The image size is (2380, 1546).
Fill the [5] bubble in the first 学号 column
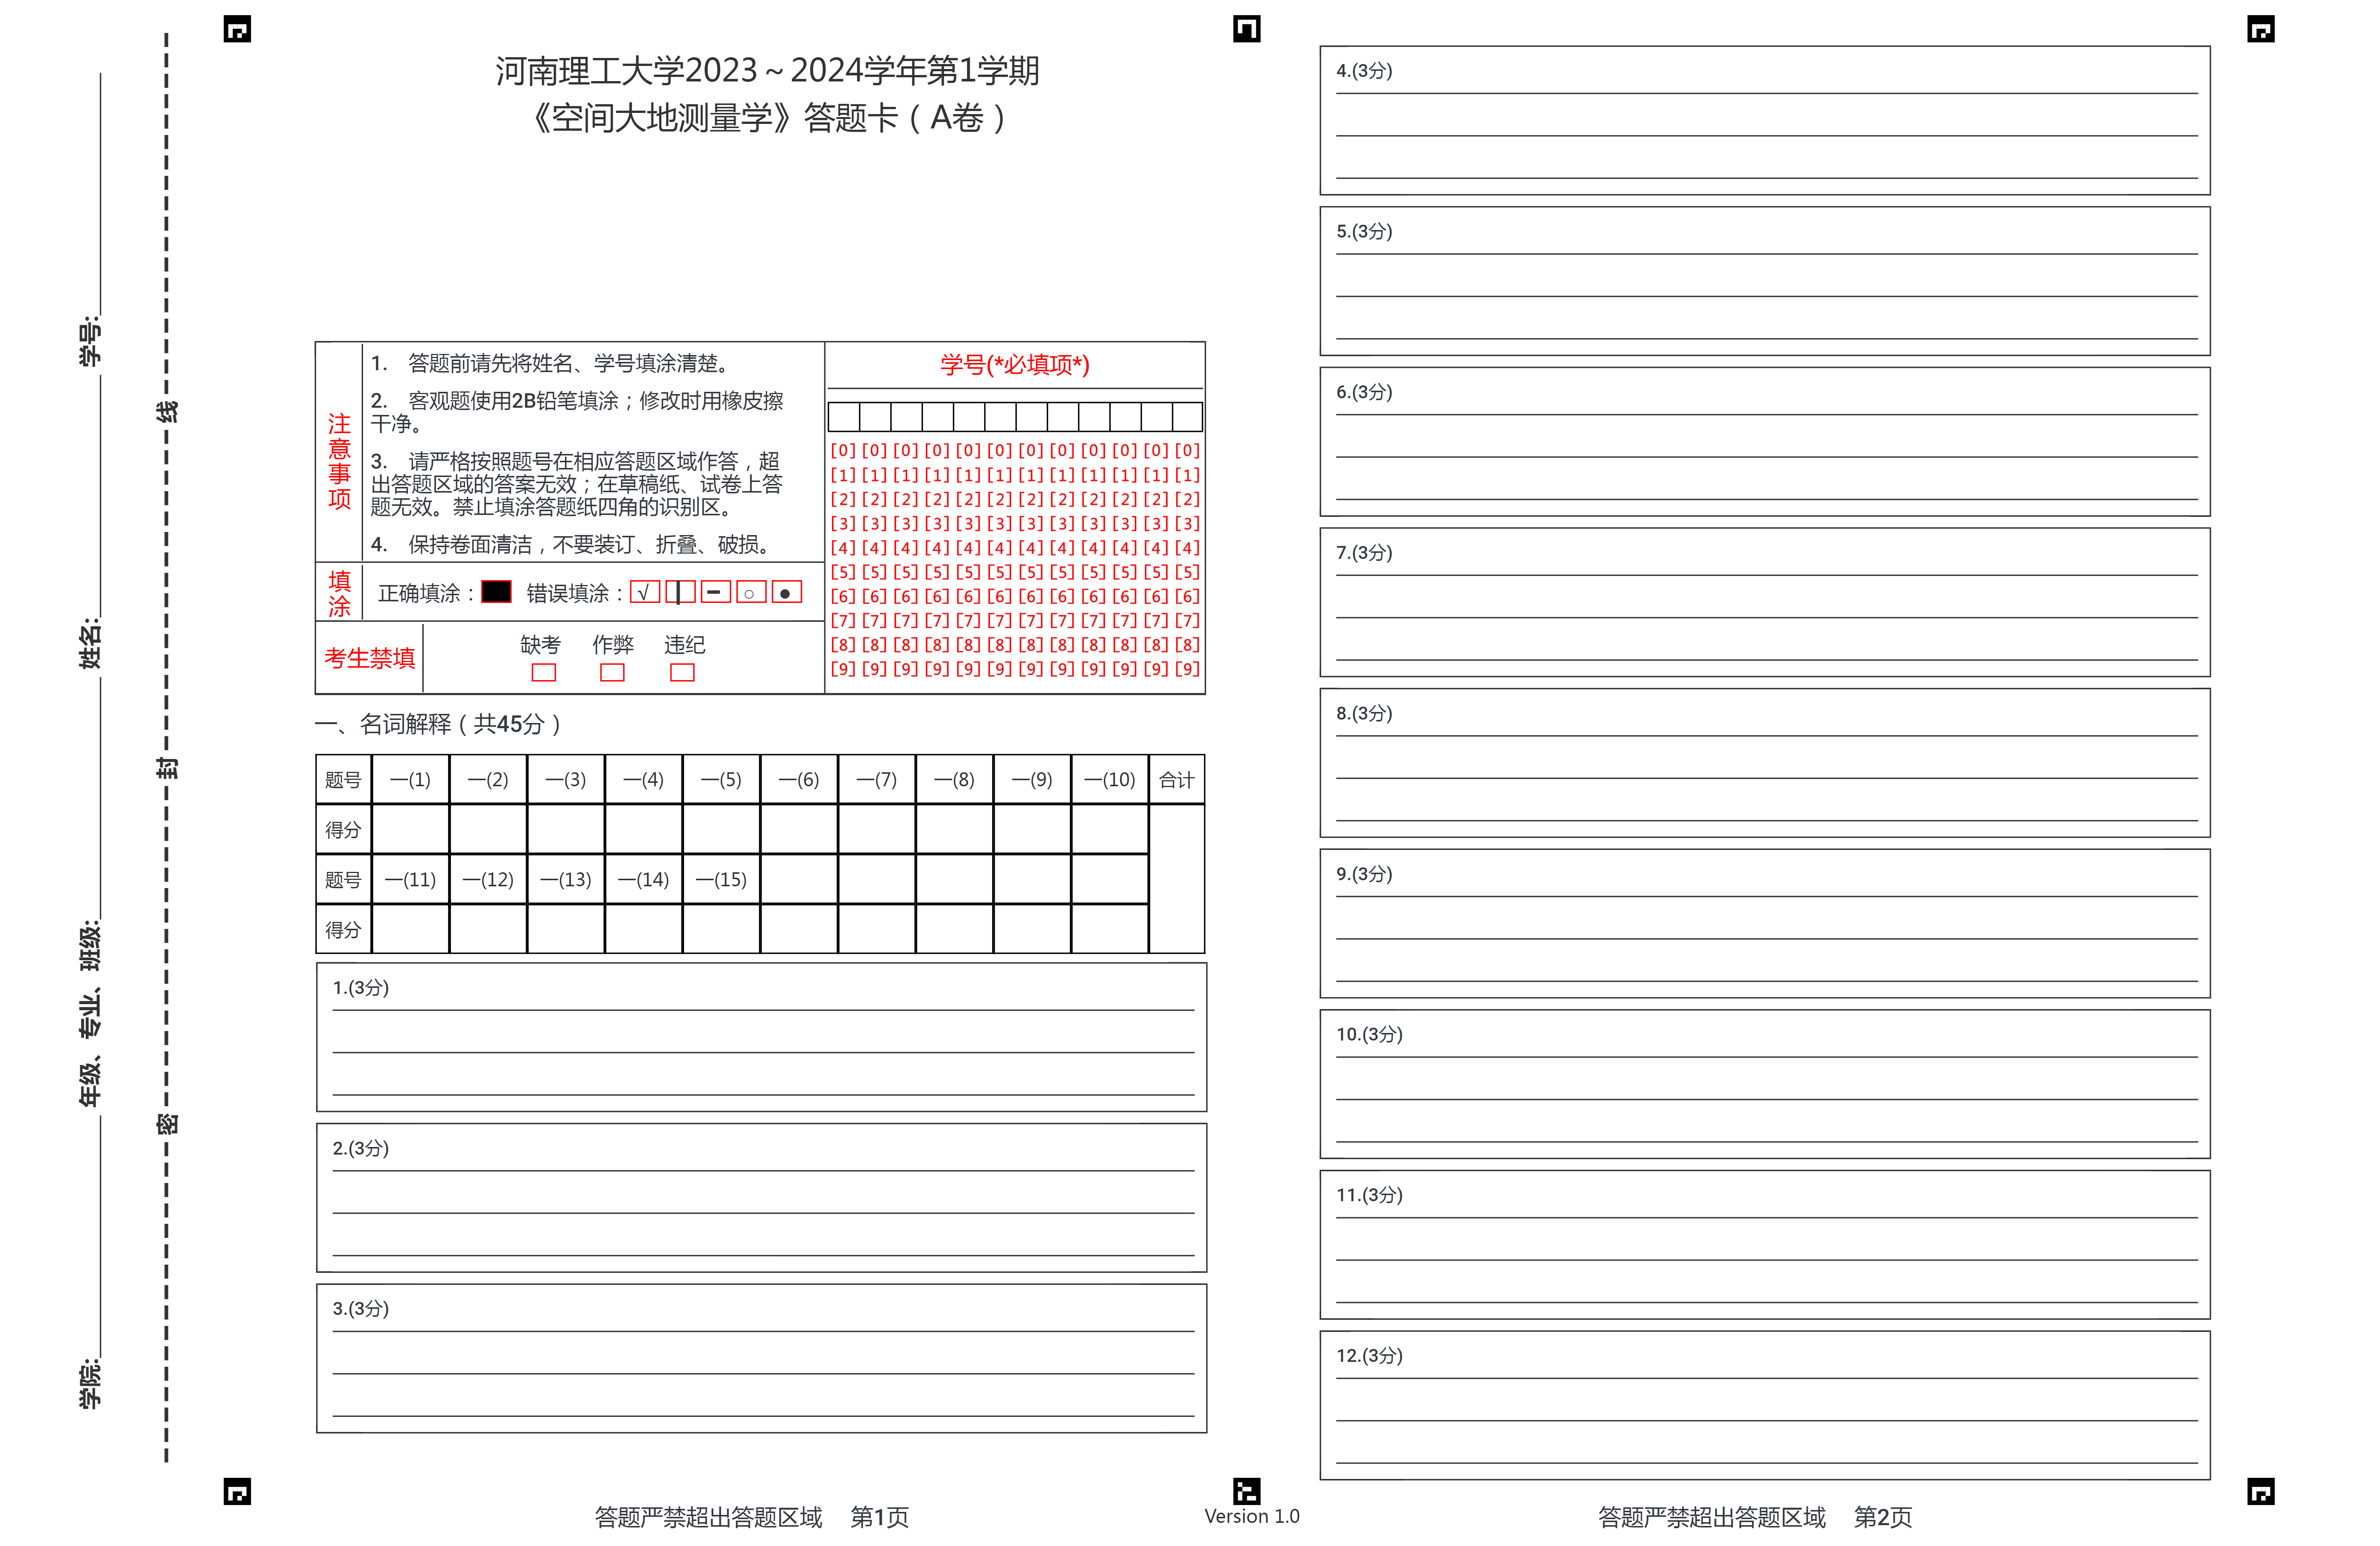point(843,572)
